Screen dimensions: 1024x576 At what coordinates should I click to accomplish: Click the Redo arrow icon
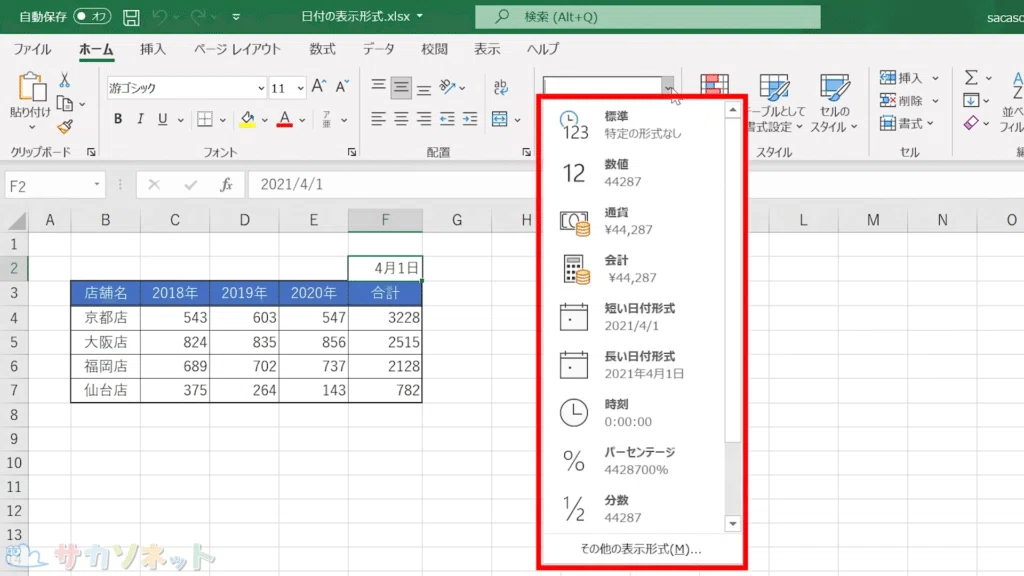pyautogui.click(x=199, y=17)
